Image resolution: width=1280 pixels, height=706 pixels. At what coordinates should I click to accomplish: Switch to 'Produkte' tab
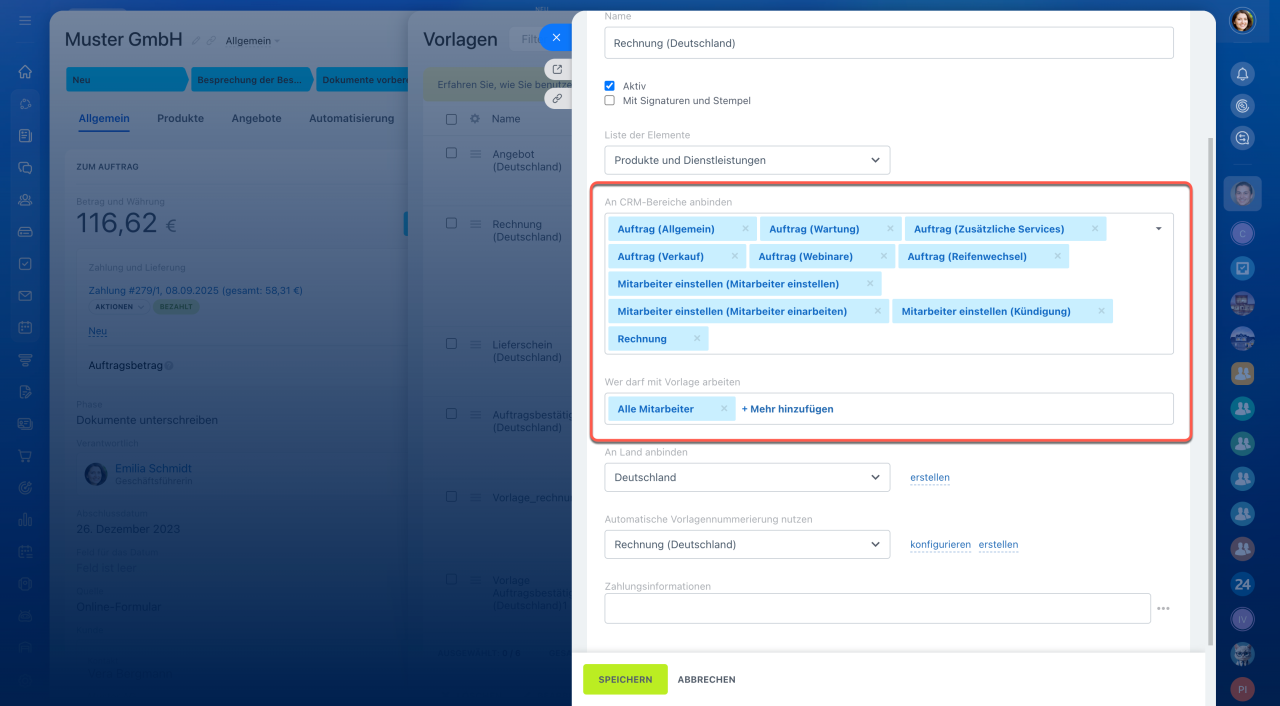coord(180,118)
